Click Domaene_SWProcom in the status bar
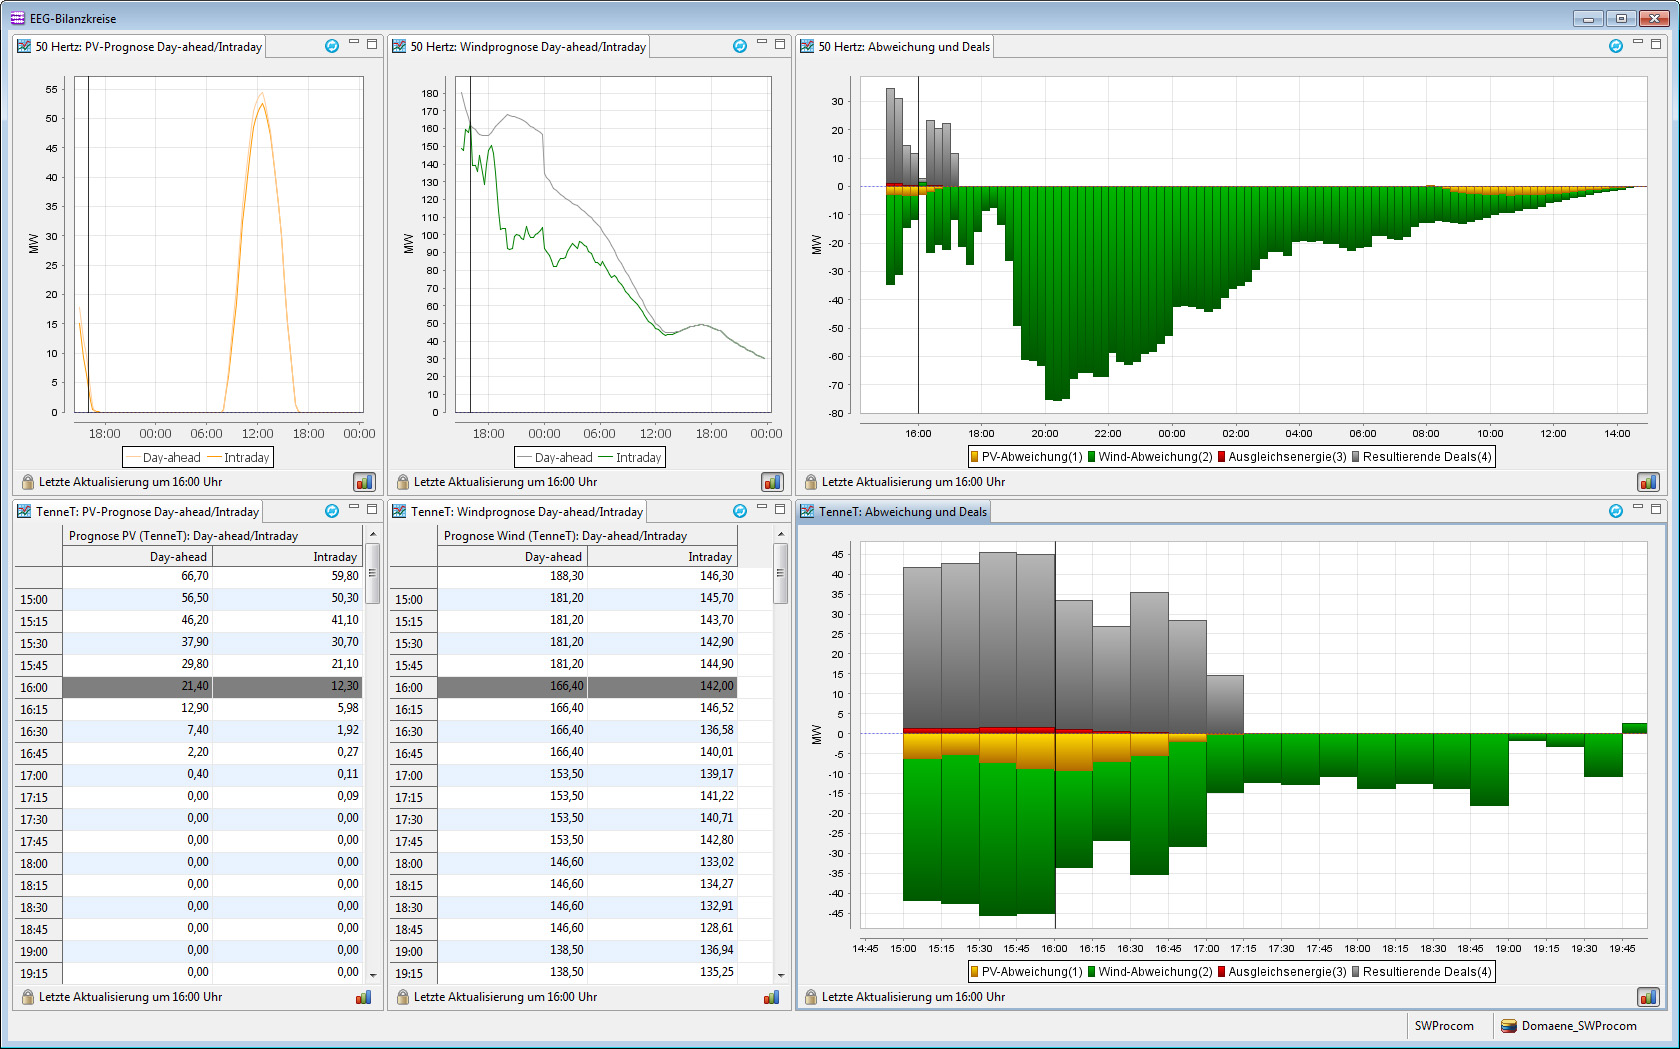 coord(1578,1026)
